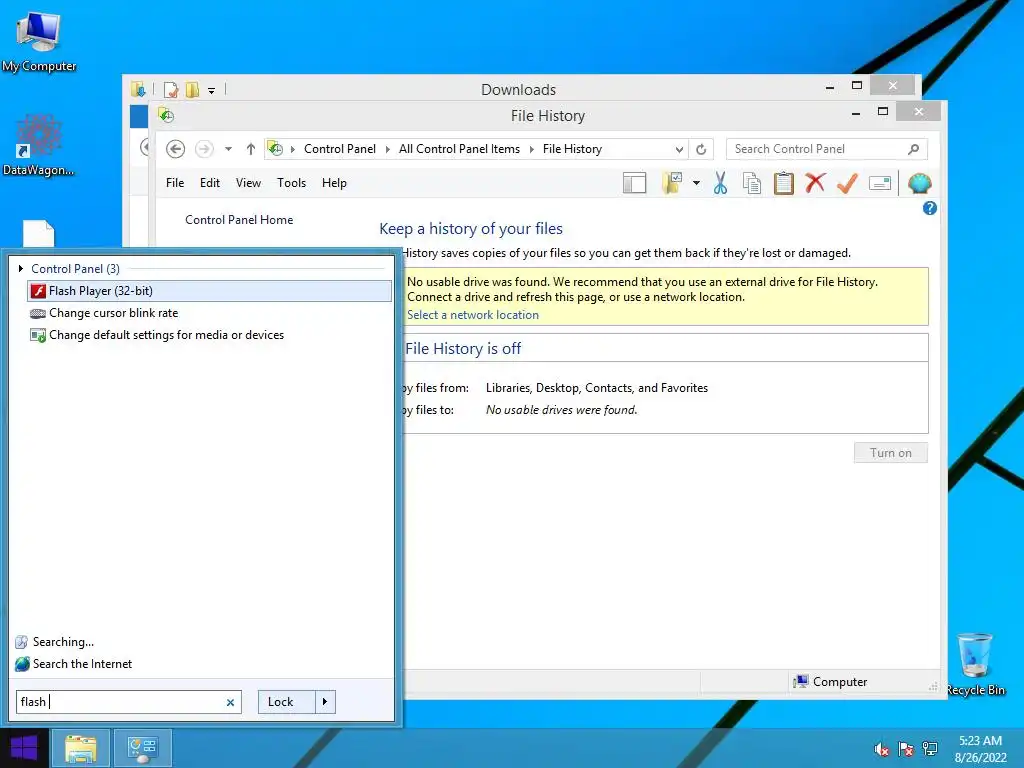Screen dimensions: 1024x768
Task: Toggle the preview pane layout icon
Action: [x=634, y=184]
